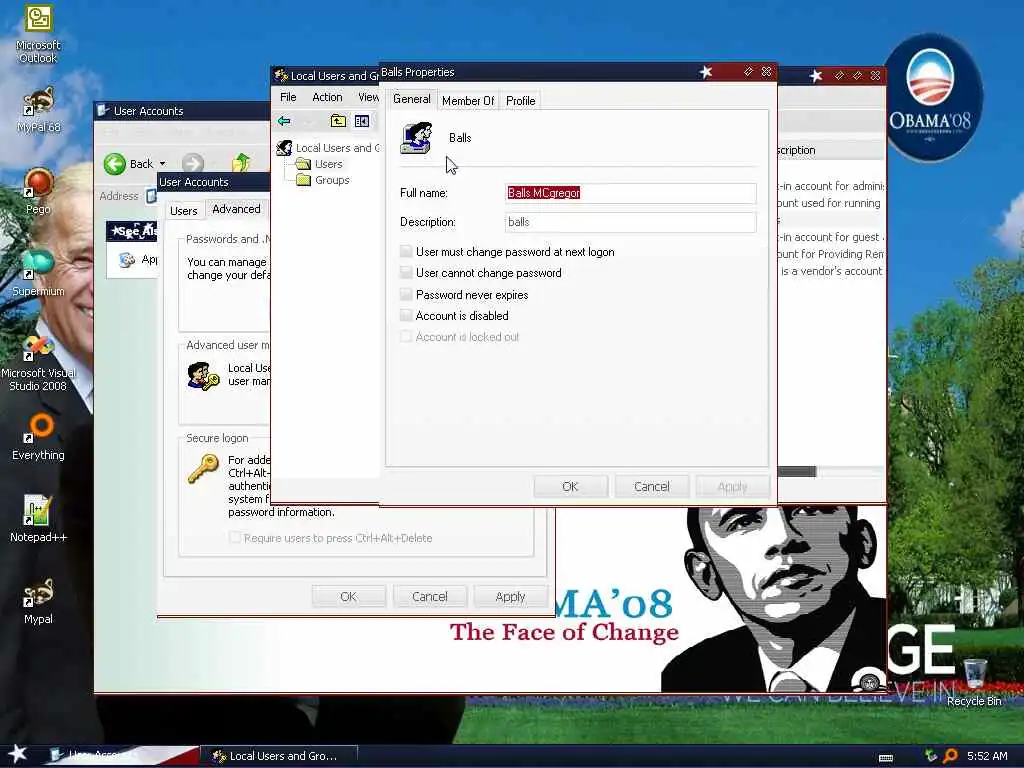1024x768 pixels.
Task: Open Mypal desktop shortcut
Action: (x=38, y=601)
